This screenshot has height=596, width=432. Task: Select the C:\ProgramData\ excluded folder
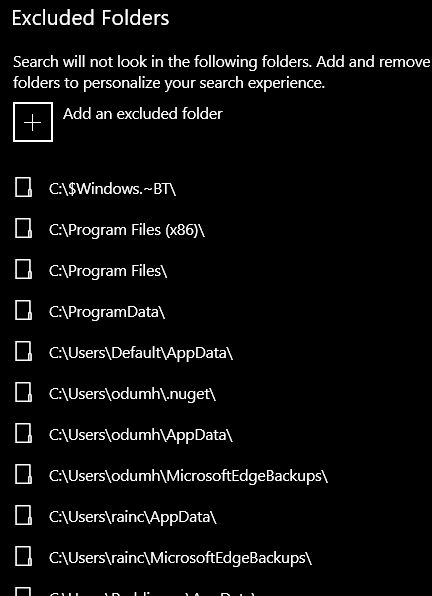point(107,312)
